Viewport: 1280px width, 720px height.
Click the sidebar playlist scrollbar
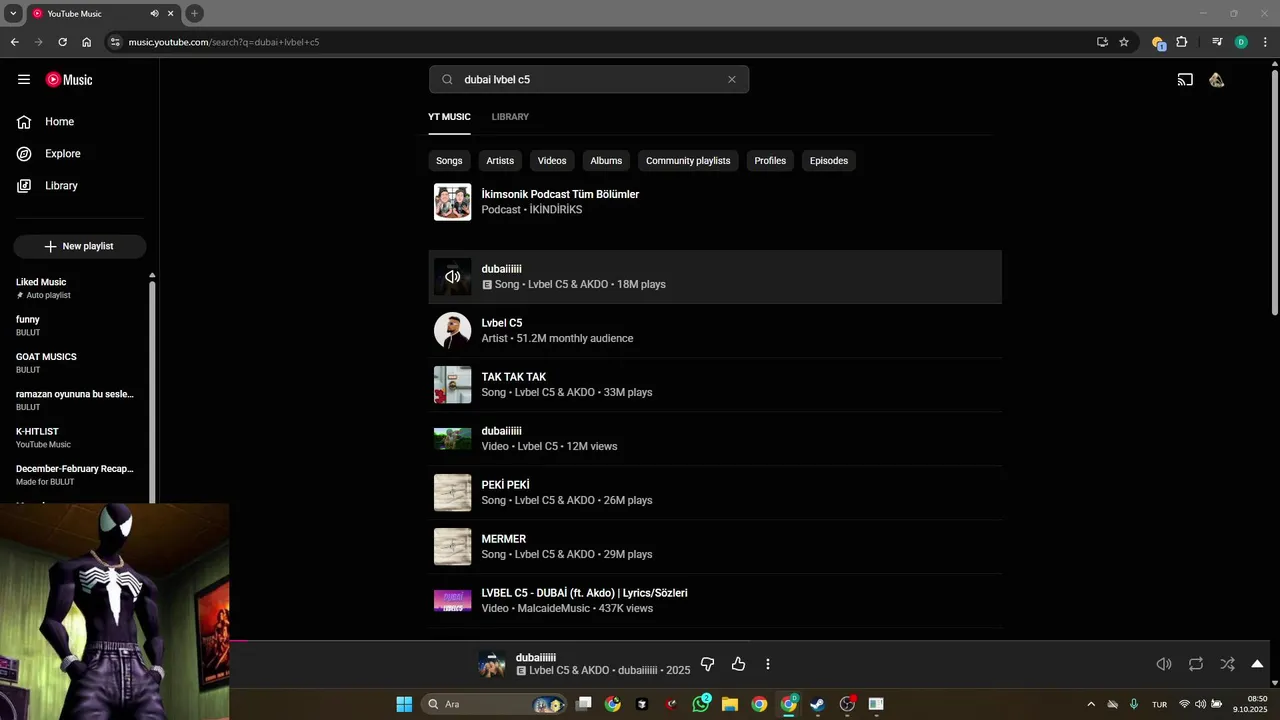click(x=152, y=390)
